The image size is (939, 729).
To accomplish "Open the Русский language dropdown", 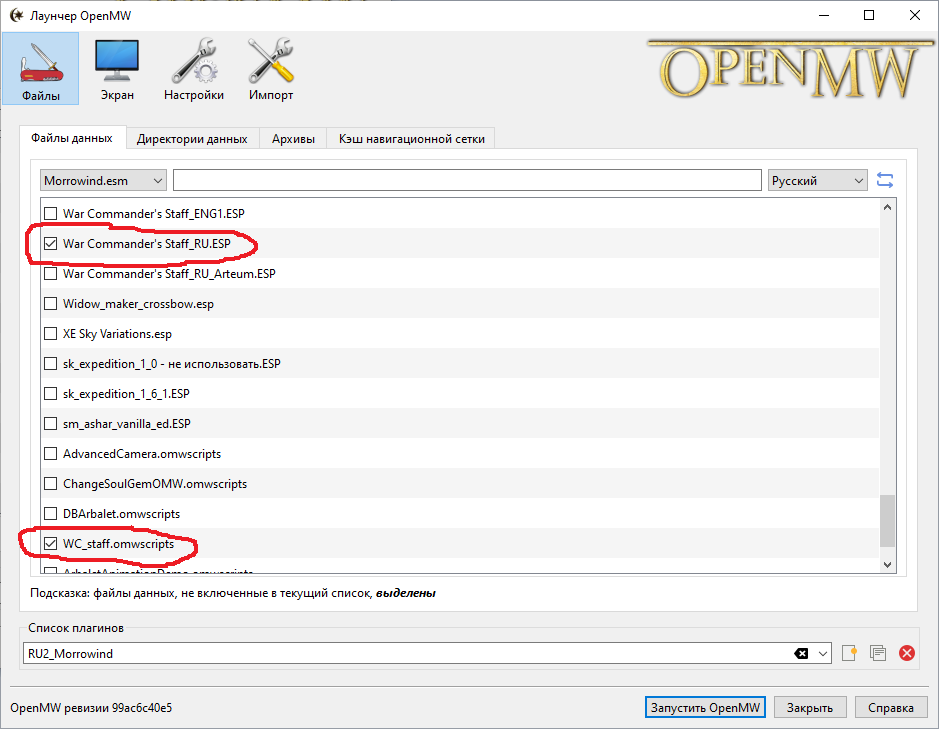I will click(818, 180).
